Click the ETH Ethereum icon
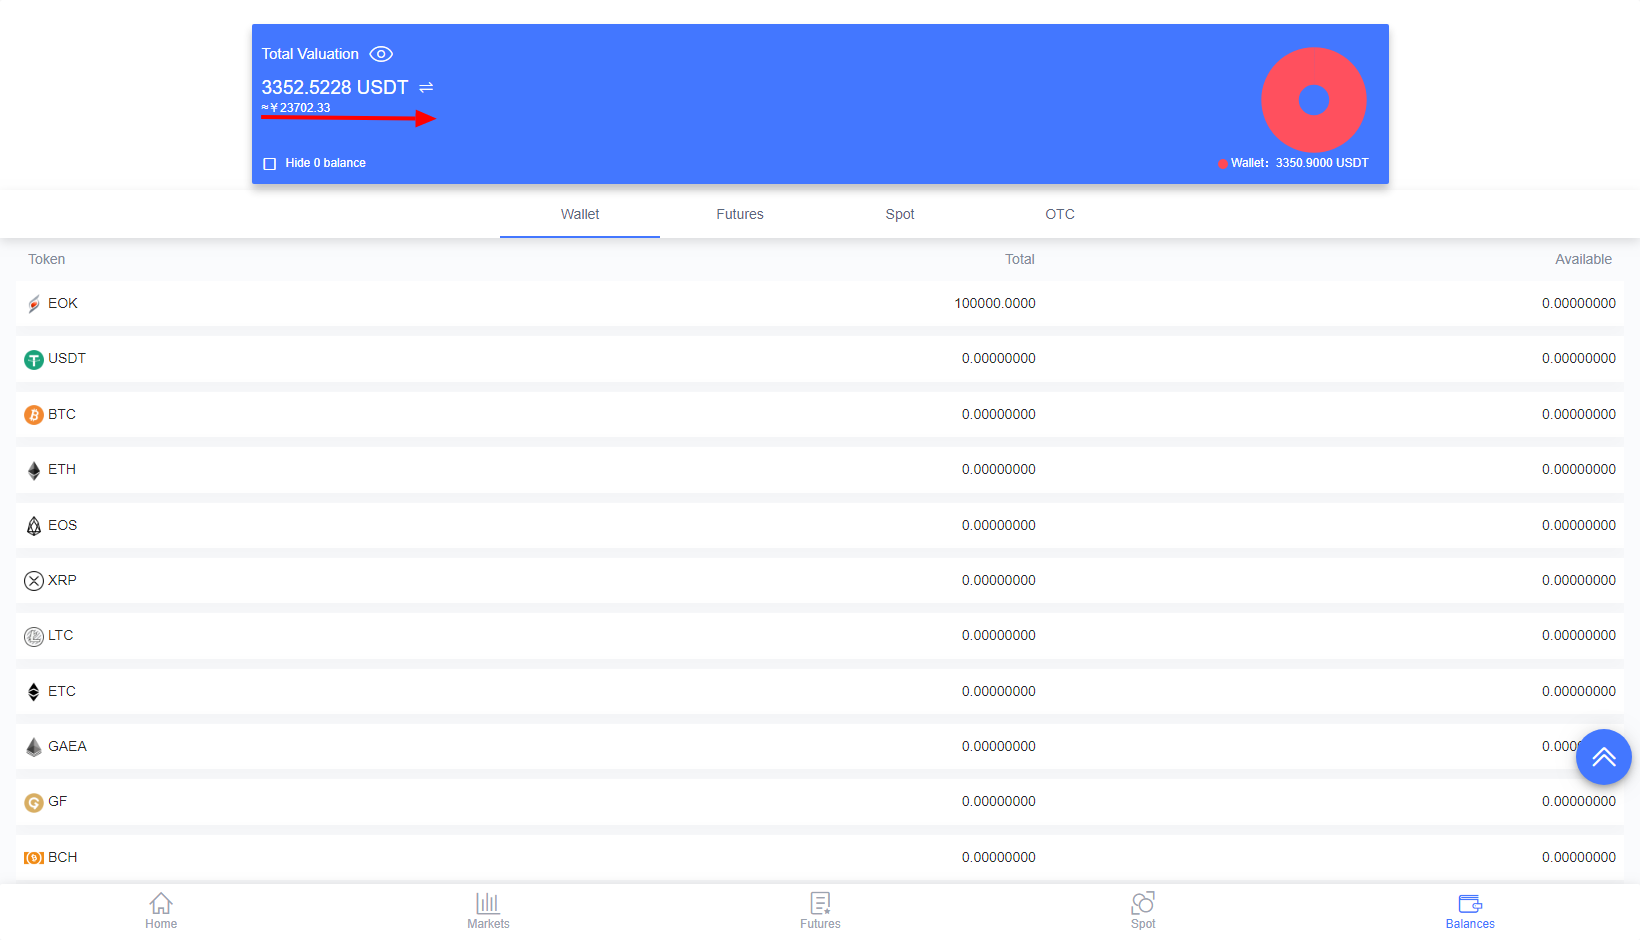The width and height of the screenshot is (1640, 940). coord(34,470)
